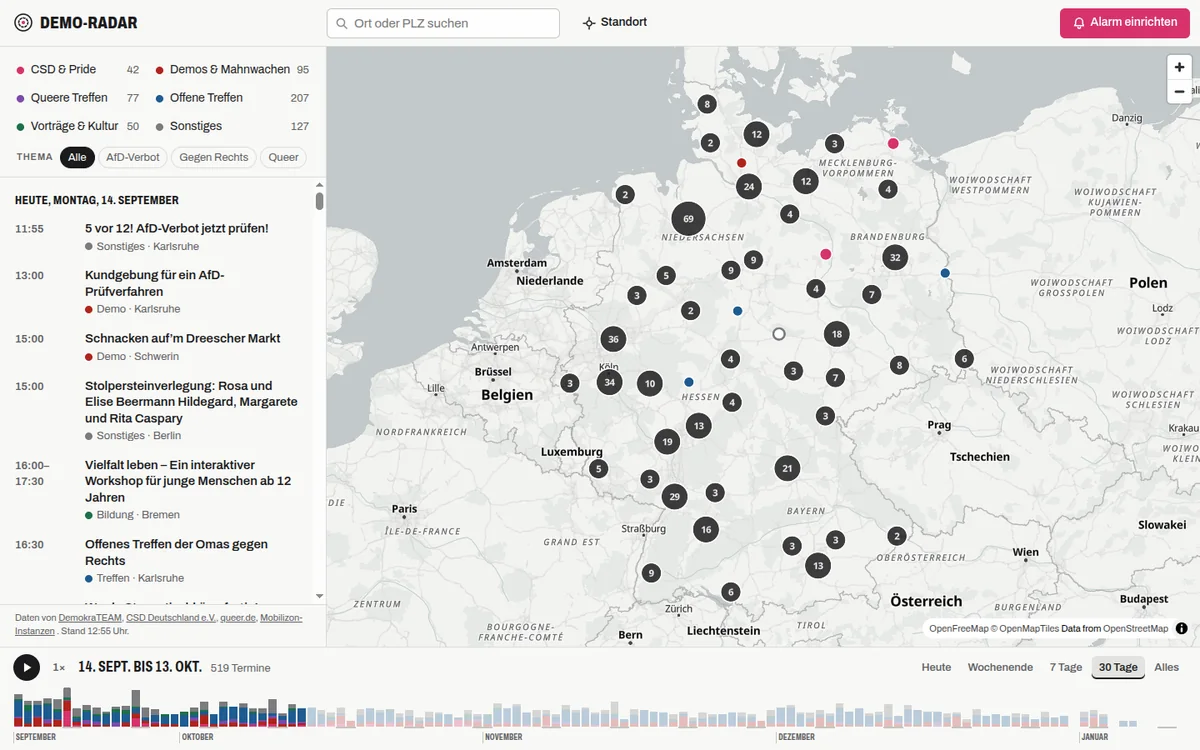1200x750 pixels.
Task: Click the event list scrollbar thumb
Action: 320,201
